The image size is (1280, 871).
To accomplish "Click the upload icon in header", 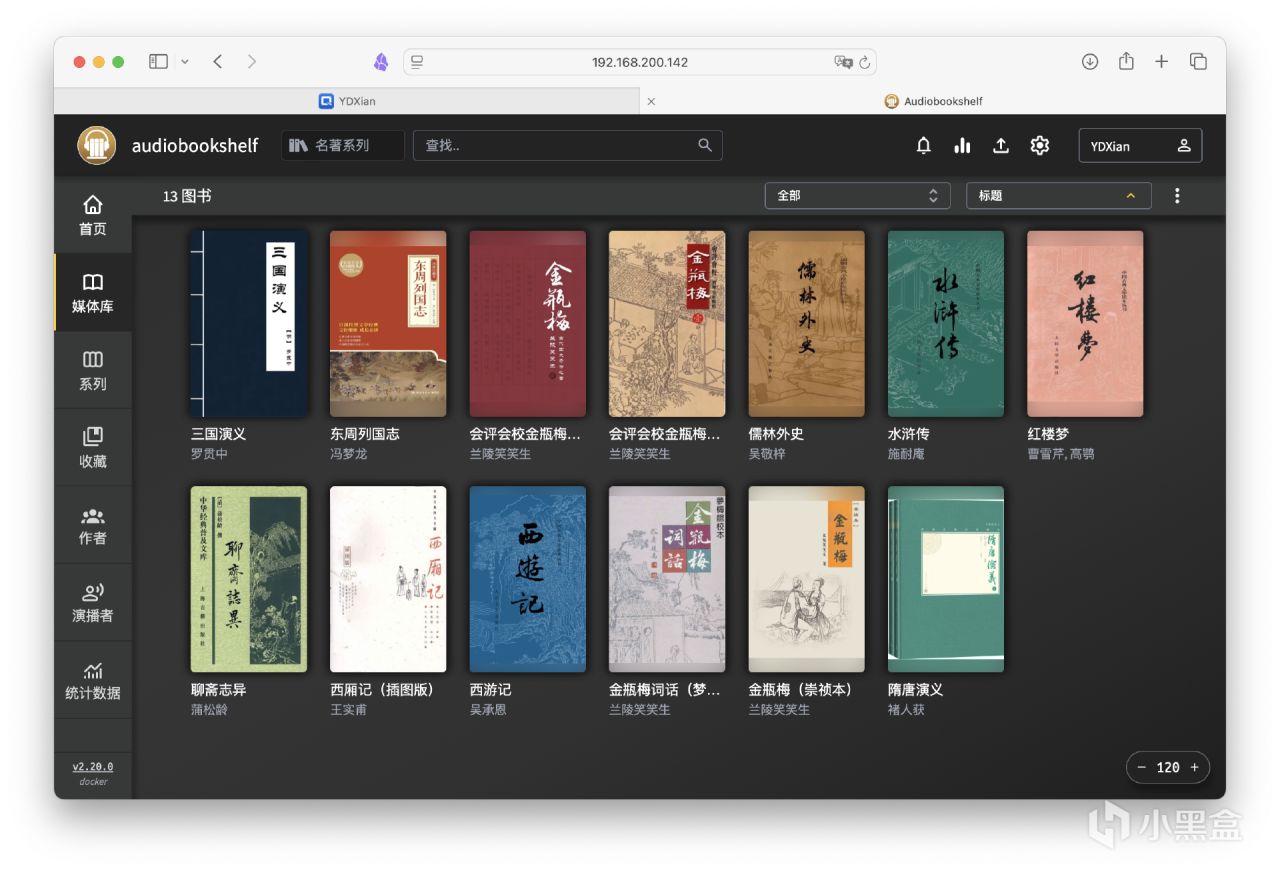I will pyautogui.click(x=1001, y=146).
